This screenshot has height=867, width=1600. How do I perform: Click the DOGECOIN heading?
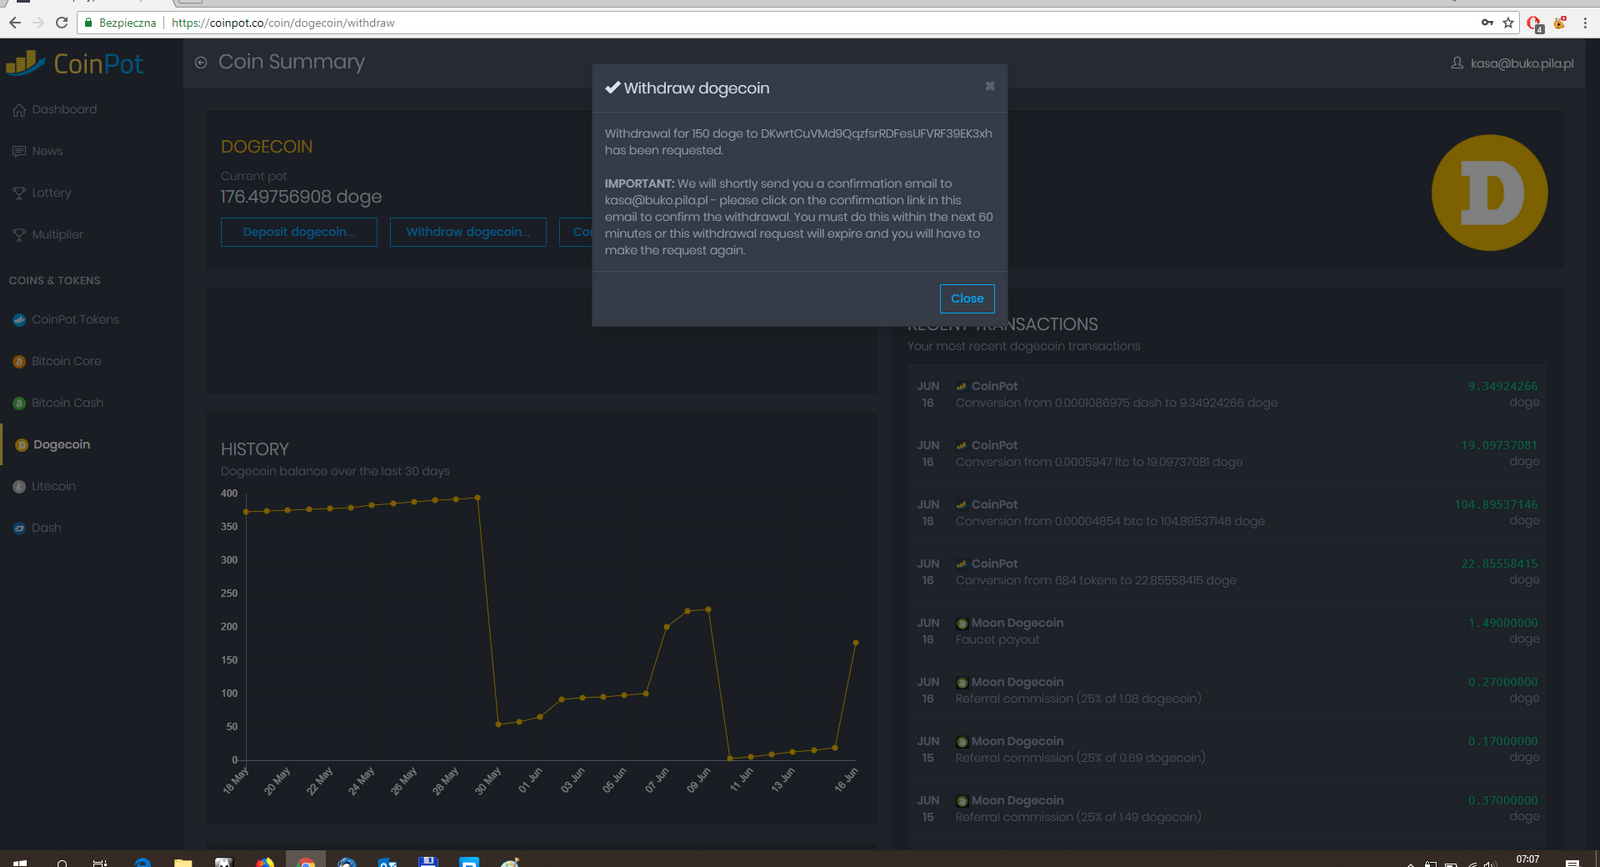(267, 147)
